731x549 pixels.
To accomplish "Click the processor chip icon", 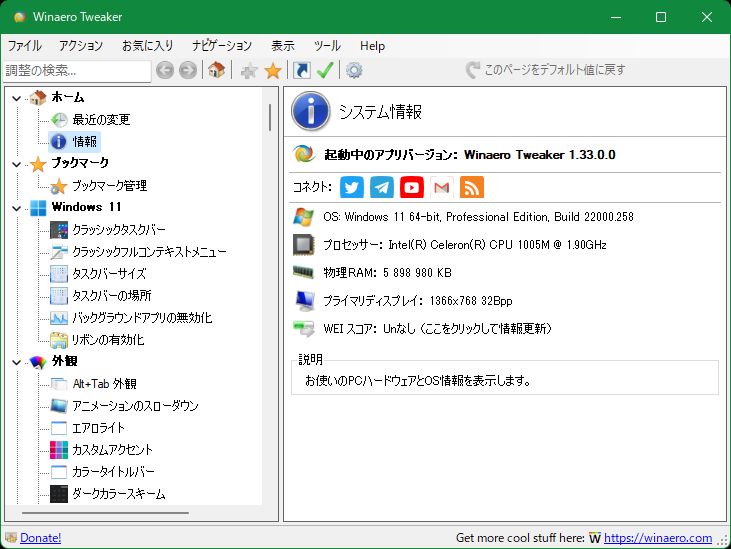I will click(304, 245).
